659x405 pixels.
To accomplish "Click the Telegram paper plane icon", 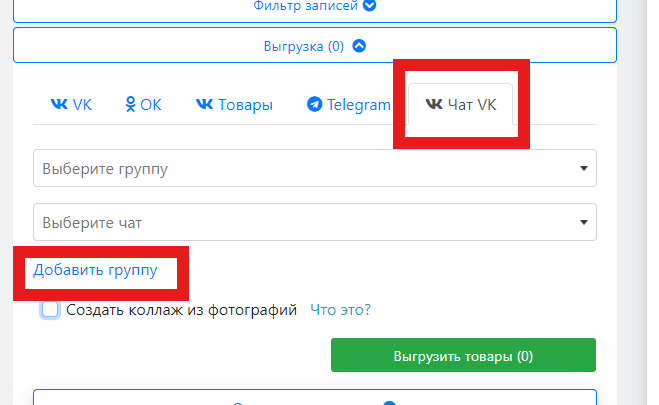I will tap(315, 104).
